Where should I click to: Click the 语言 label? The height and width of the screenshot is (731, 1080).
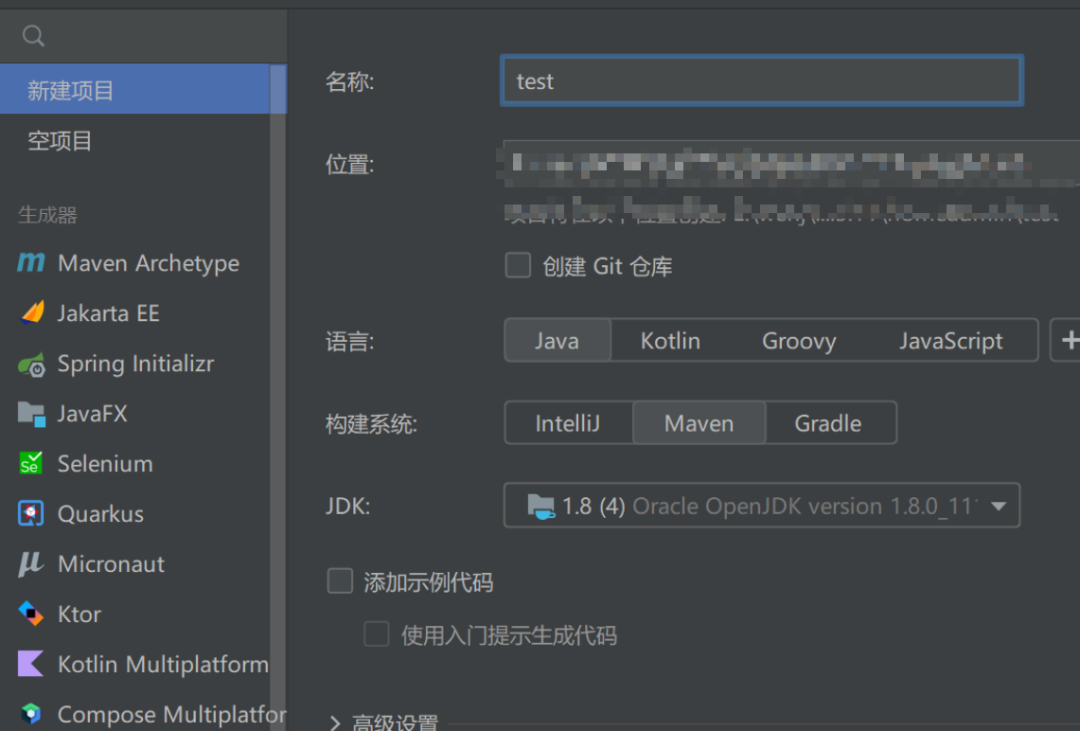350,340
